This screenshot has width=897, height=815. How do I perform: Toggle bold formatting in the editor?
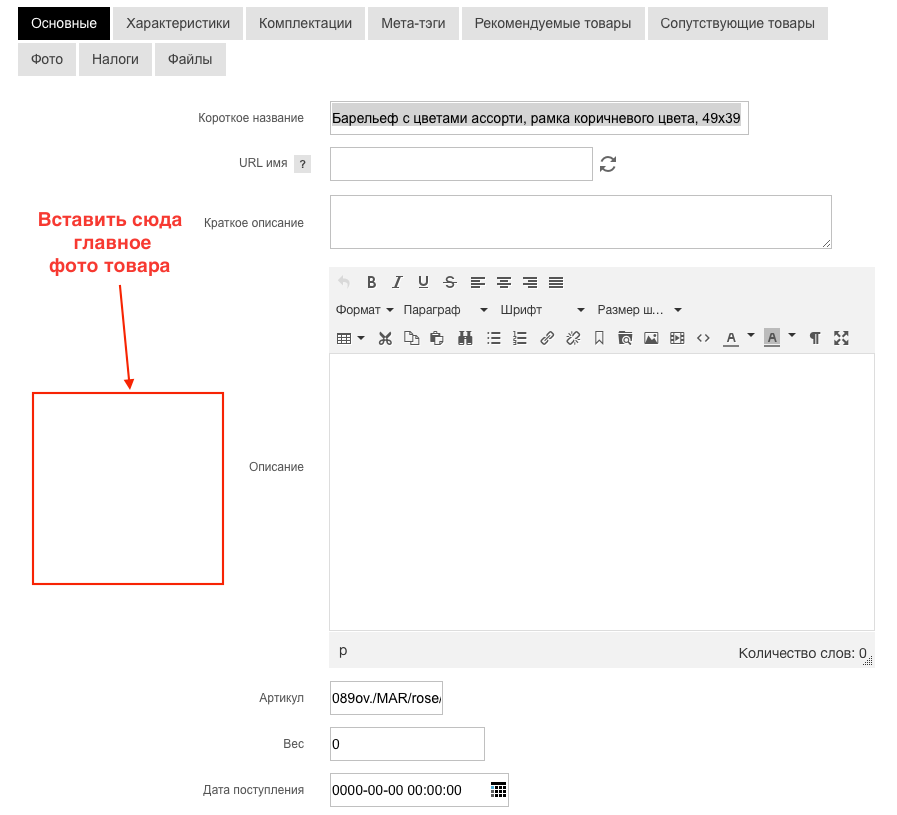pyautogui.click(x=371, y=282)
